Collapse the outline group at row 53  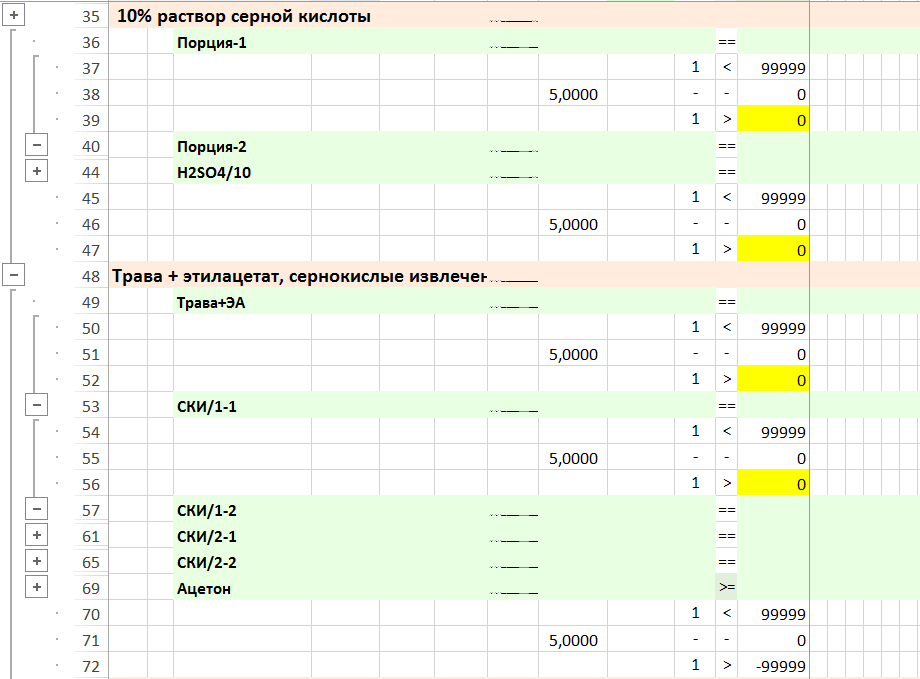coord(37,406)
